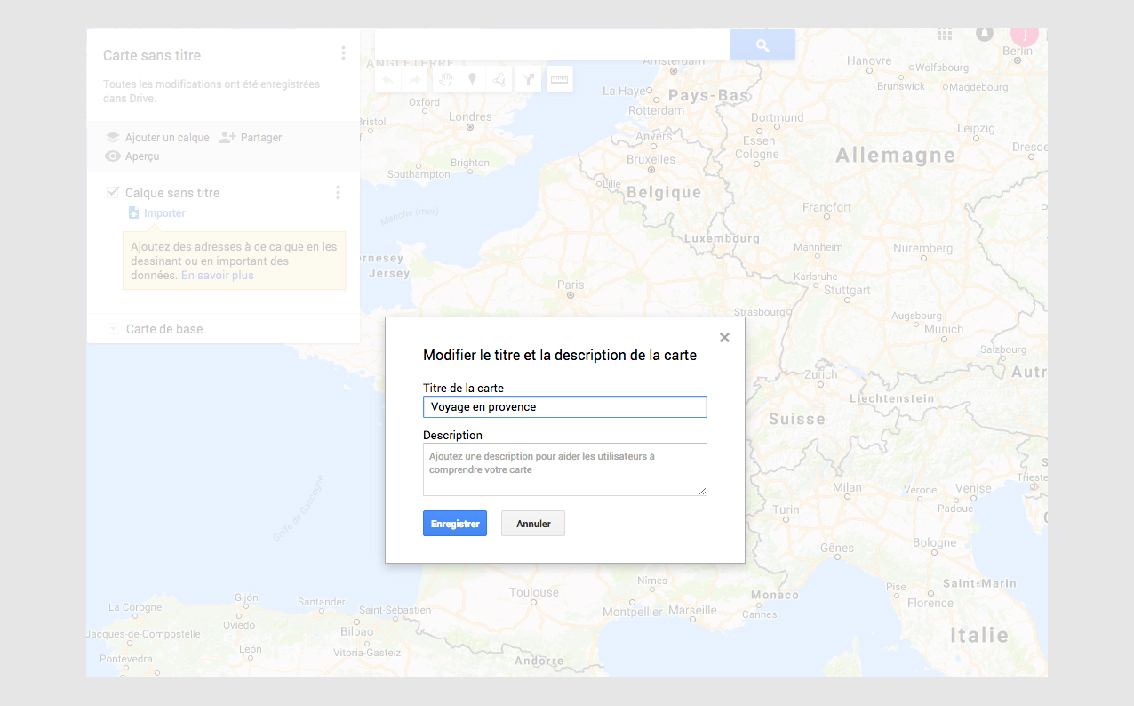Click Milan on the map

[x=848, y=488]
